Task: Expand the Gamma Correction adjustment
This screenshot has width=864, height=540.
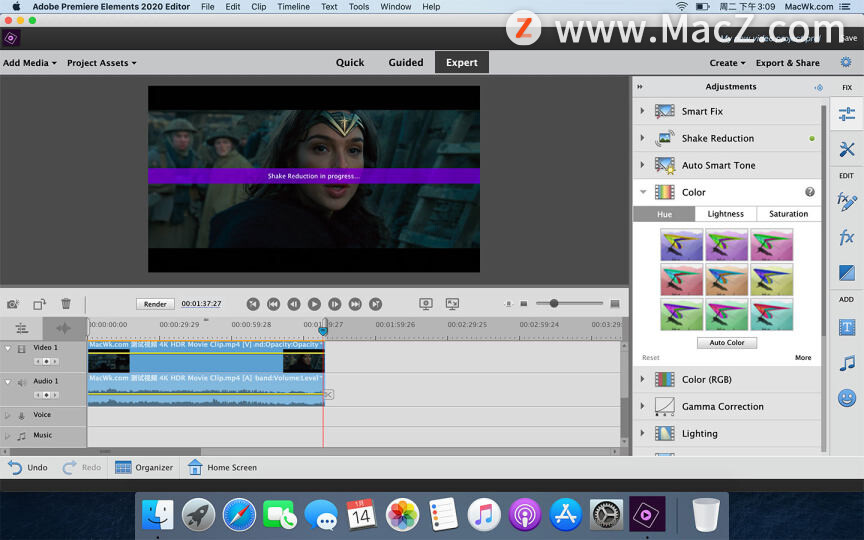Action: click(642, 406)
